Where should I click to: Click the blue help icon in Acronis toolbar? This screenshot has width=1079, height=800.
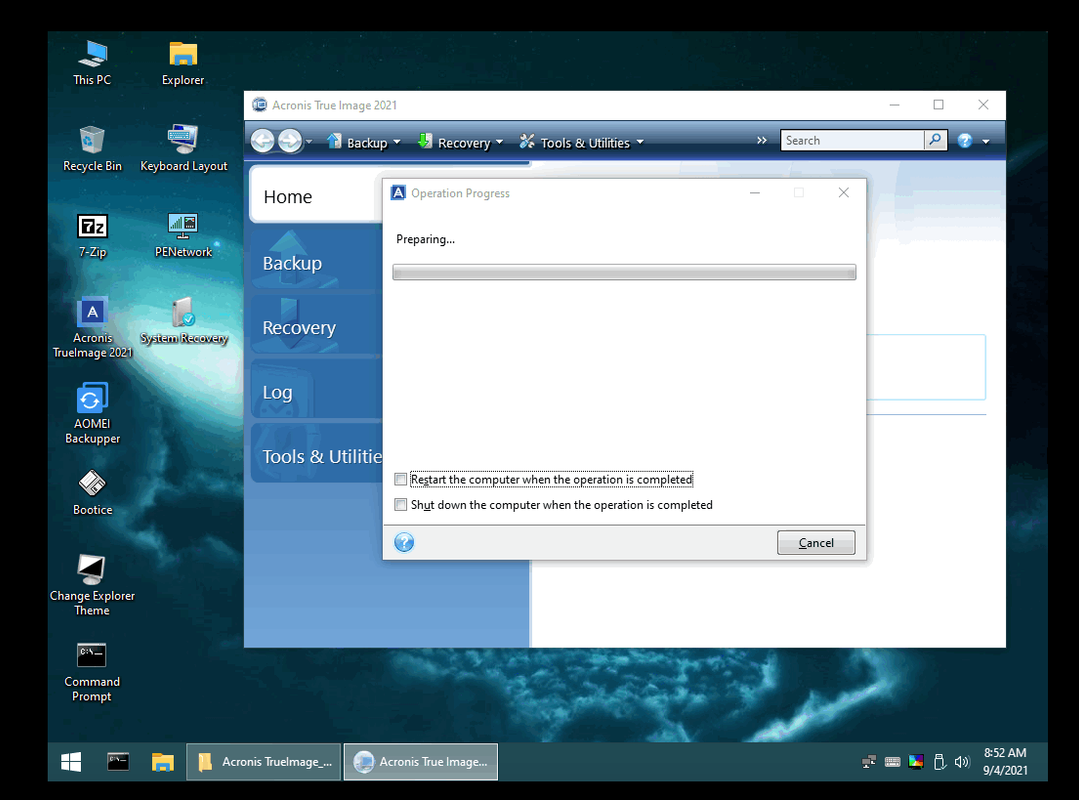[x=965, y=141]
